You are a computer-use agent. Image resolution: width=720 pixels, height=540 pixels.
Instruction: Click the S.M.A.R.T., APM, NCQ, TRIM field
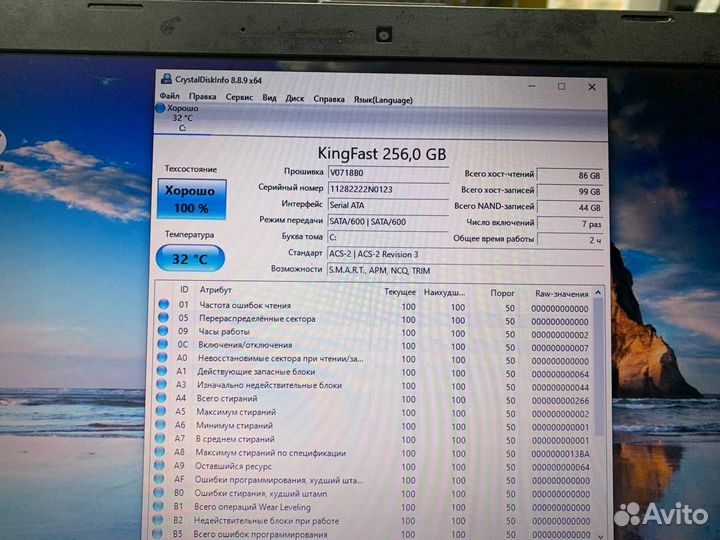tap(465, 271)
